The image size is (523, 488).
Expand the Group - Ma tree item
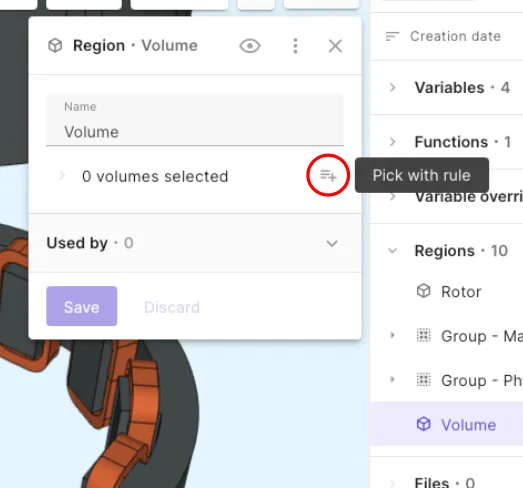(393, 335)
